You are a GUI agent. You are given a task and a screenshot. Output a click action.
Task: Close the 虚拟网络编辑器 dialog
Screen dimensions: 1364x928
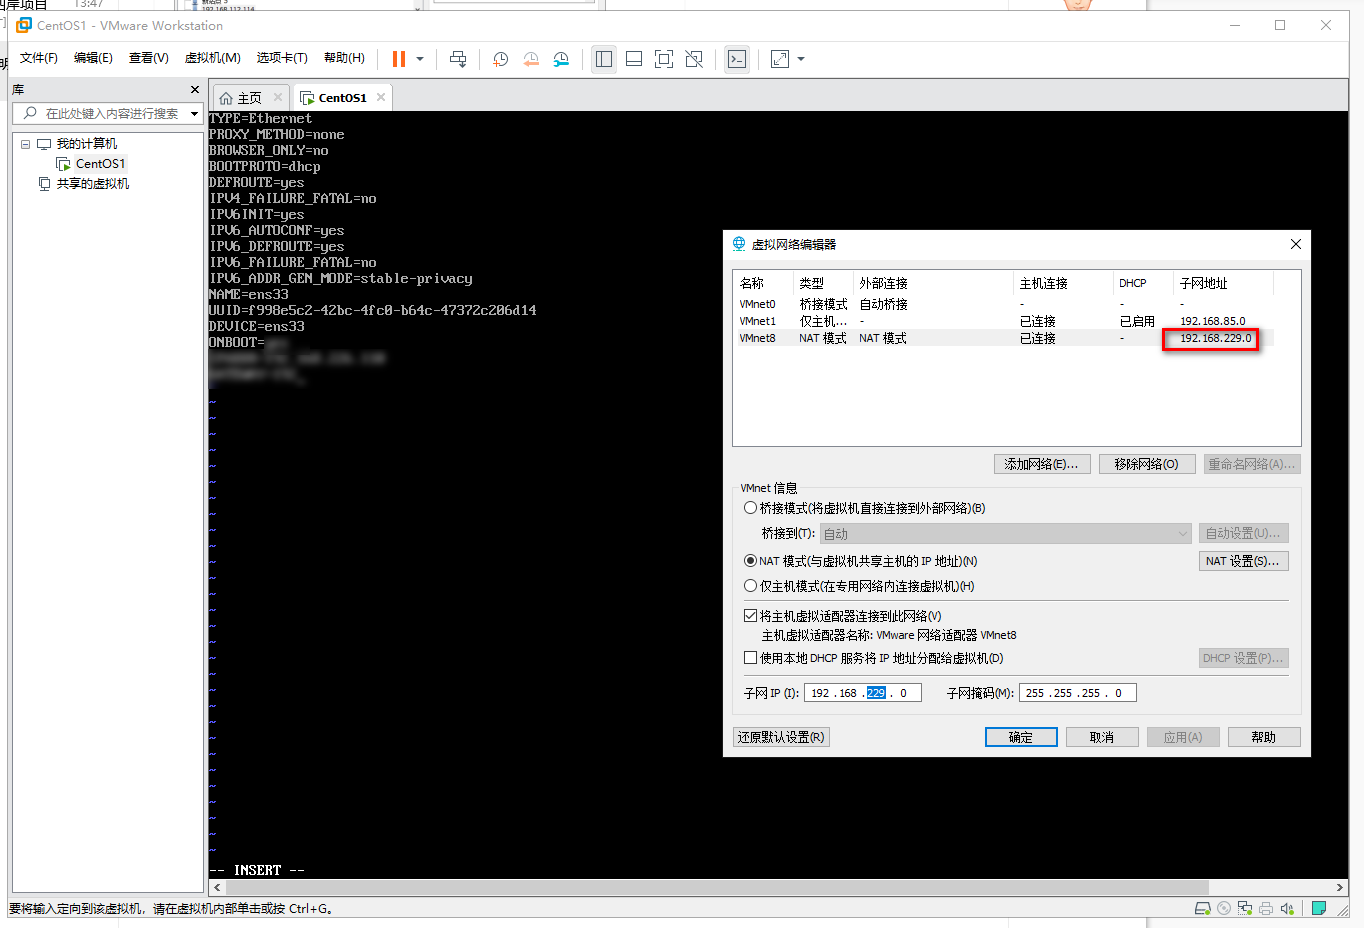(1295, 244)
